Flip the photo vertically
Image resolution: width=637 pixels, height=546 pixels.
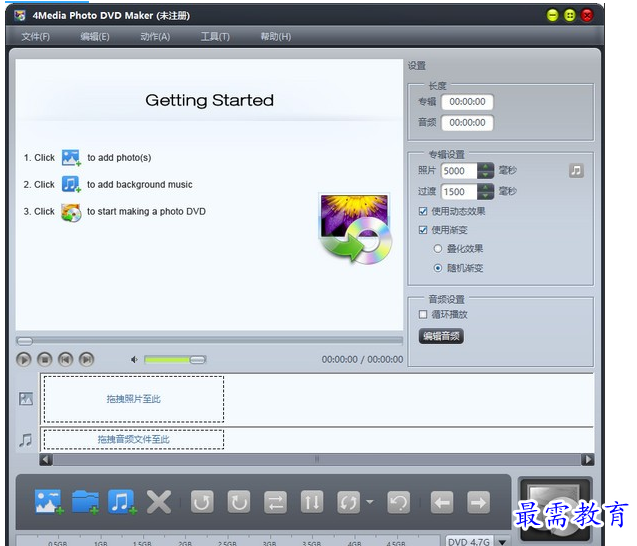point(312,503)
